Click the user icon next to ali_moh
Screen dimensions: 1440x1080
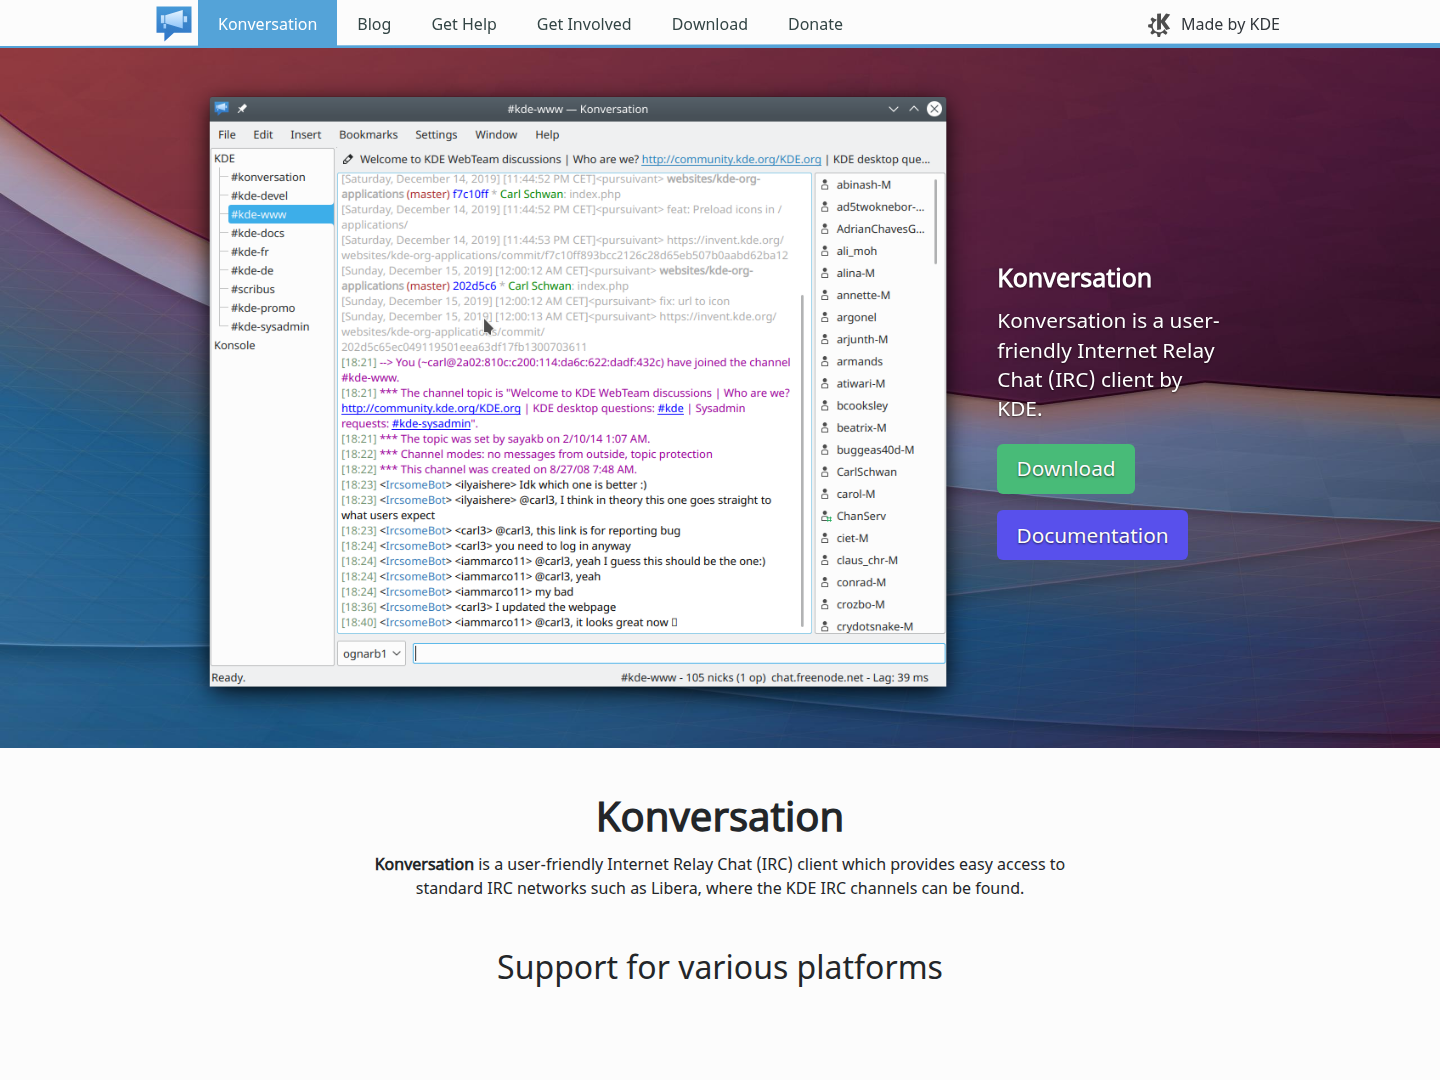pyautogui.click(x=825, y=251)
